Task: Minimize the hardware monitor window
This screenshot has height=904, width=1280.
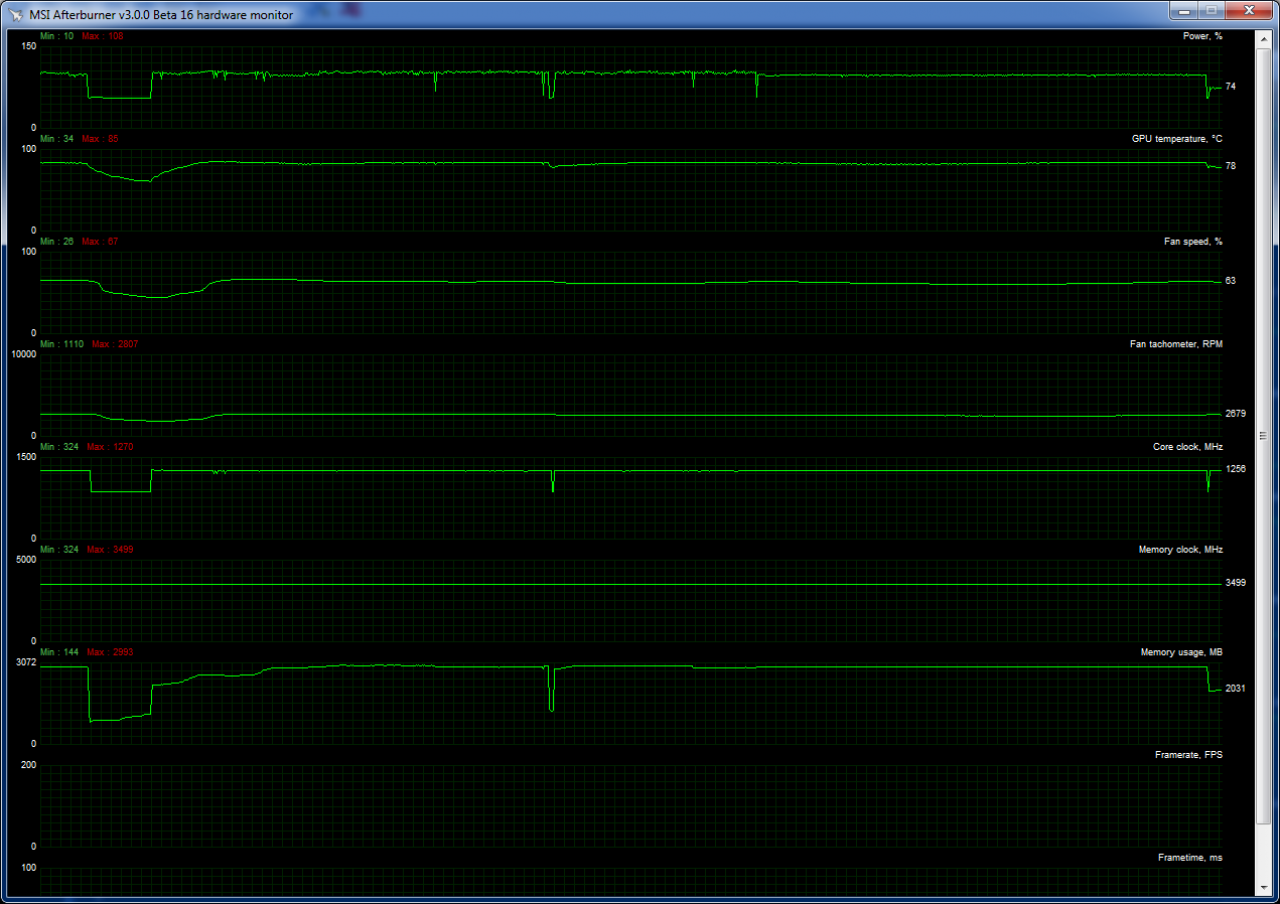Action: click(1184, 10)
